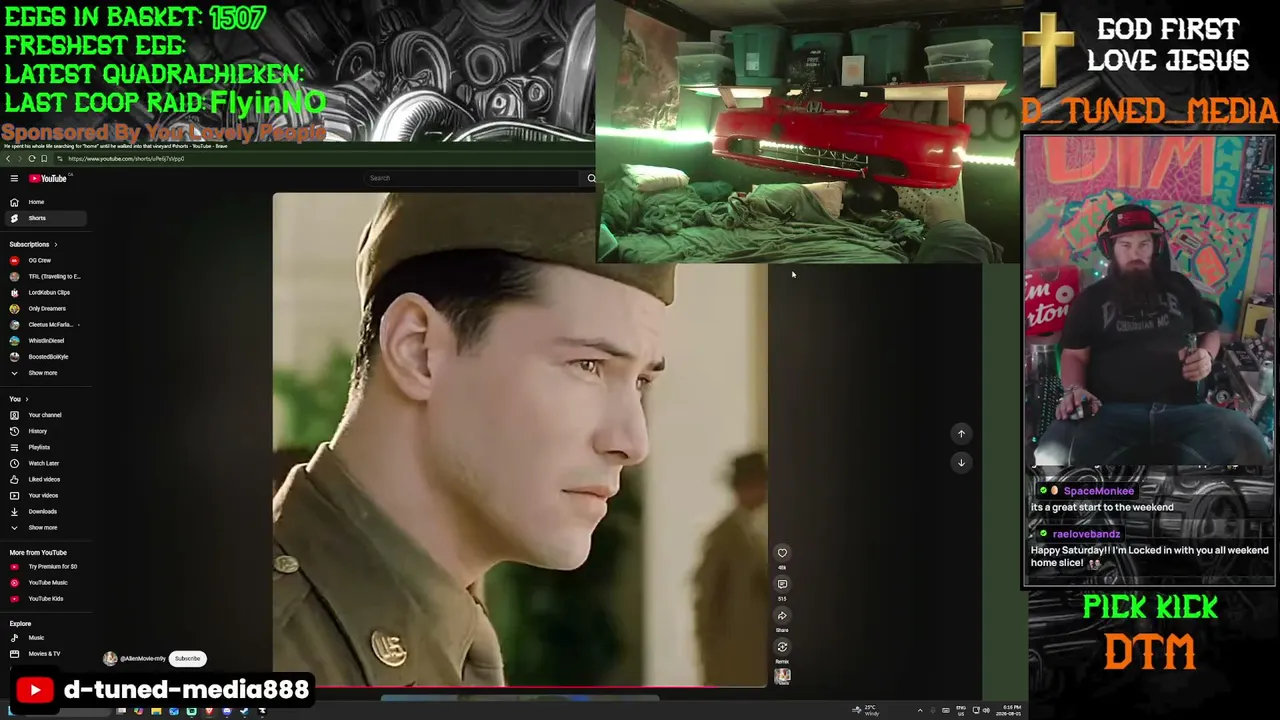
Task: Open taskbar weather widget
Action: [867, 710]
